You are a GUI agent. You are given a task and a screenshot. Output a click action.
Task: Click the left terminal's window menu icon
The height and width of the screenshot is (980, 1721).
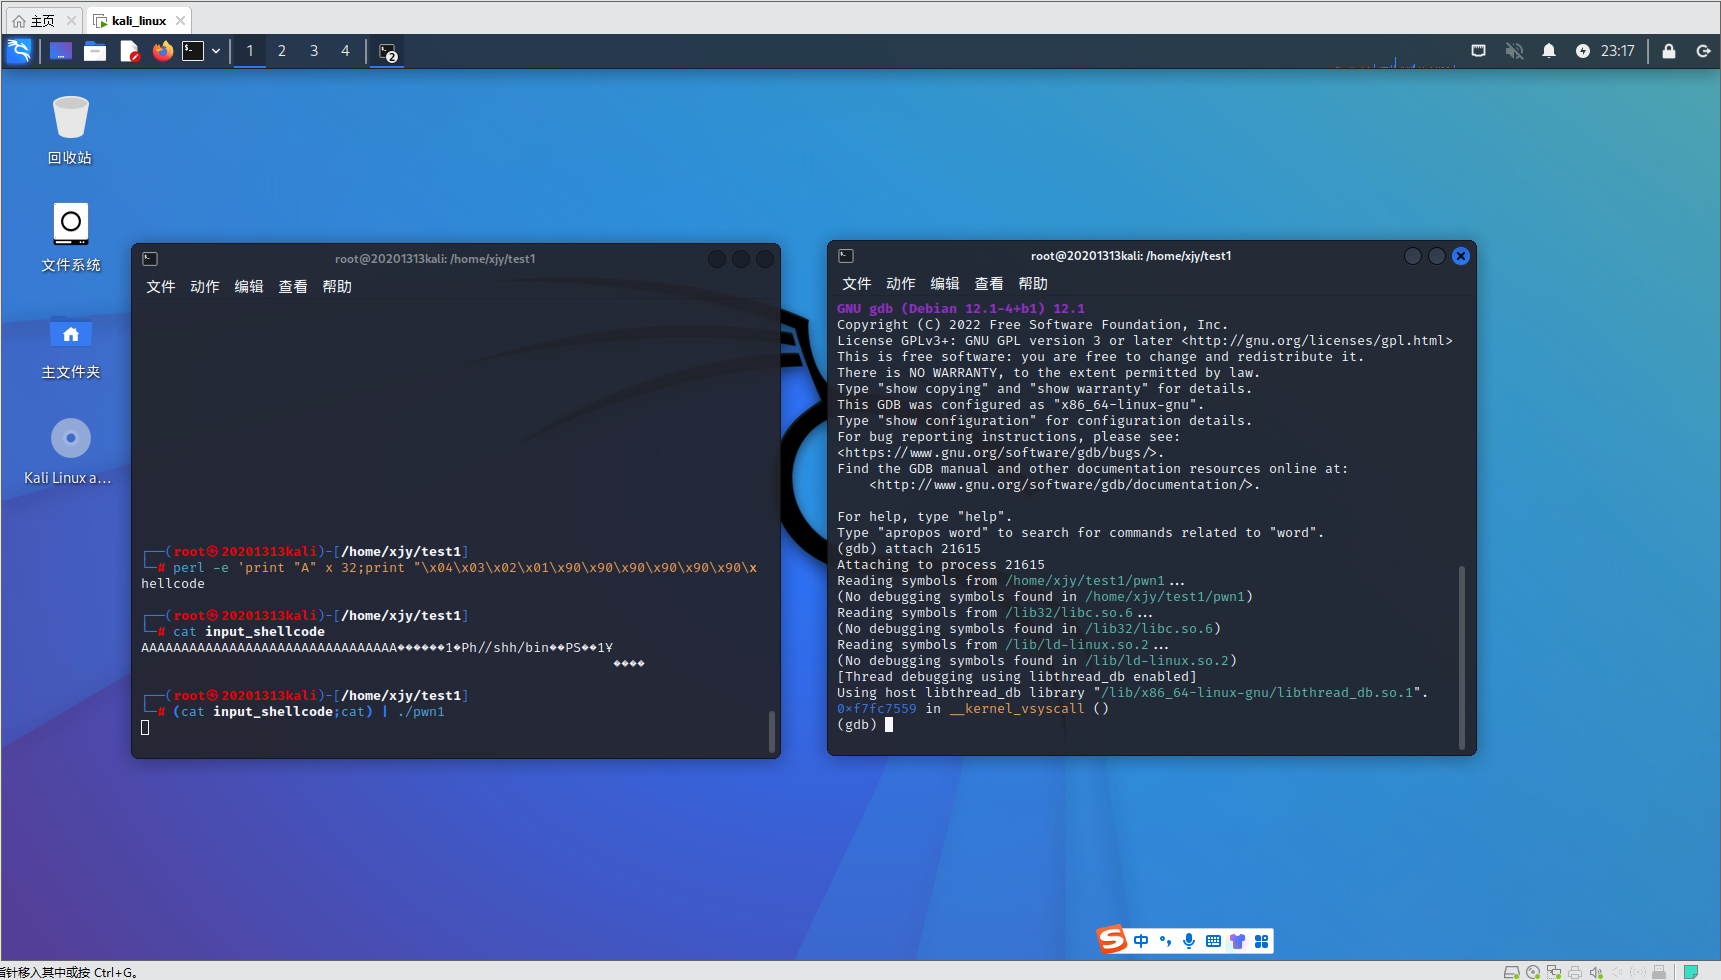(150, 259)
